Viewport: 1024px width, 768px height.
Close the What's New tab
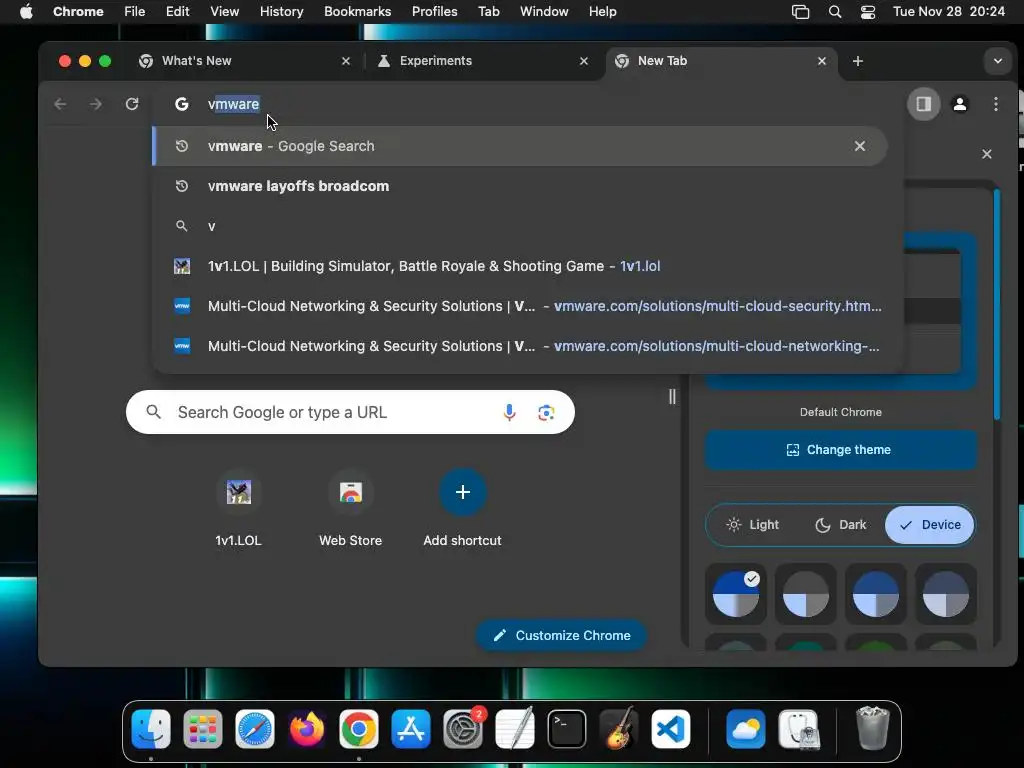(x=346, y=61)
